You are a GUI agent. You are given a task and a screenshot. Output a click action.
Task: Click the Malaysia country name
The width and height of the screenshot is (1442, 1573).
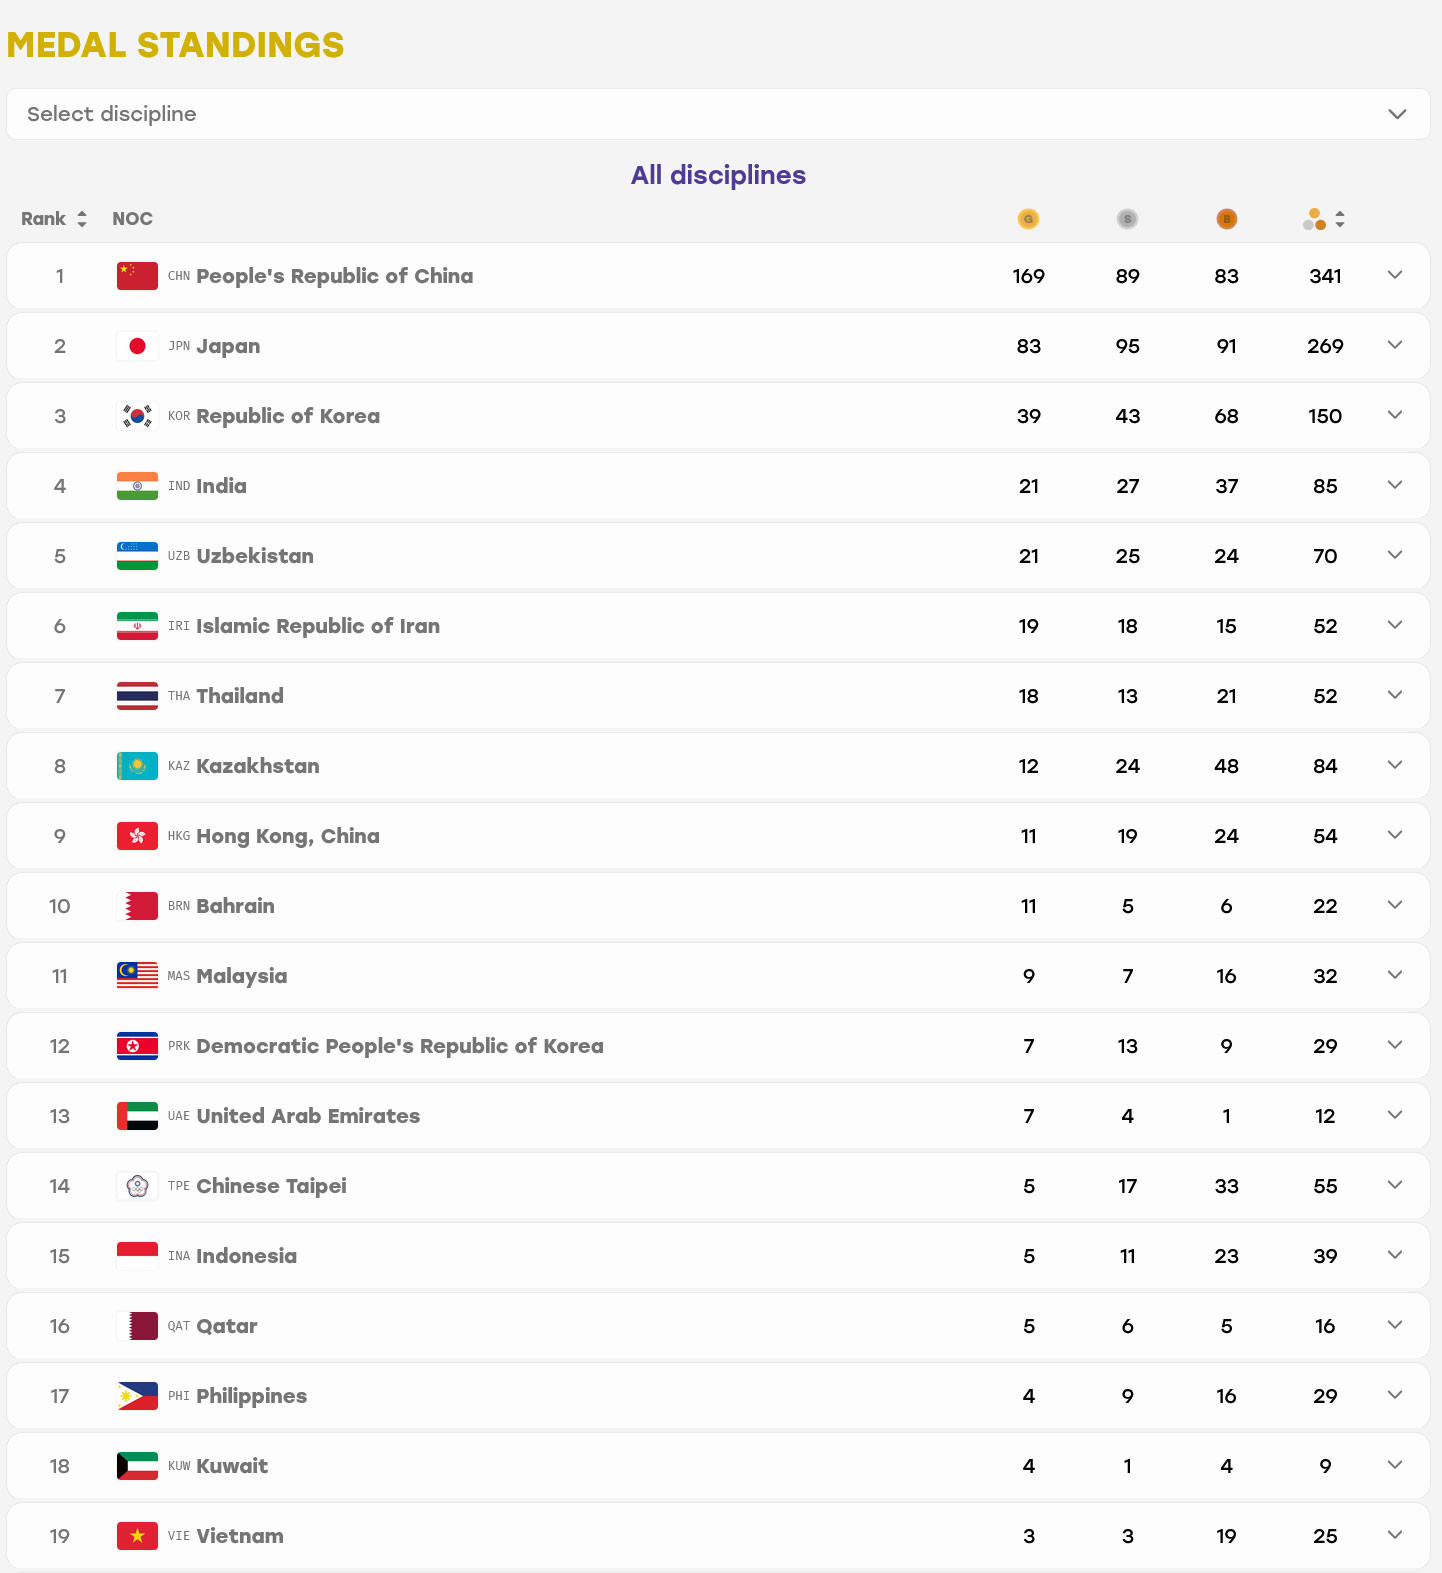pos(242,976)
